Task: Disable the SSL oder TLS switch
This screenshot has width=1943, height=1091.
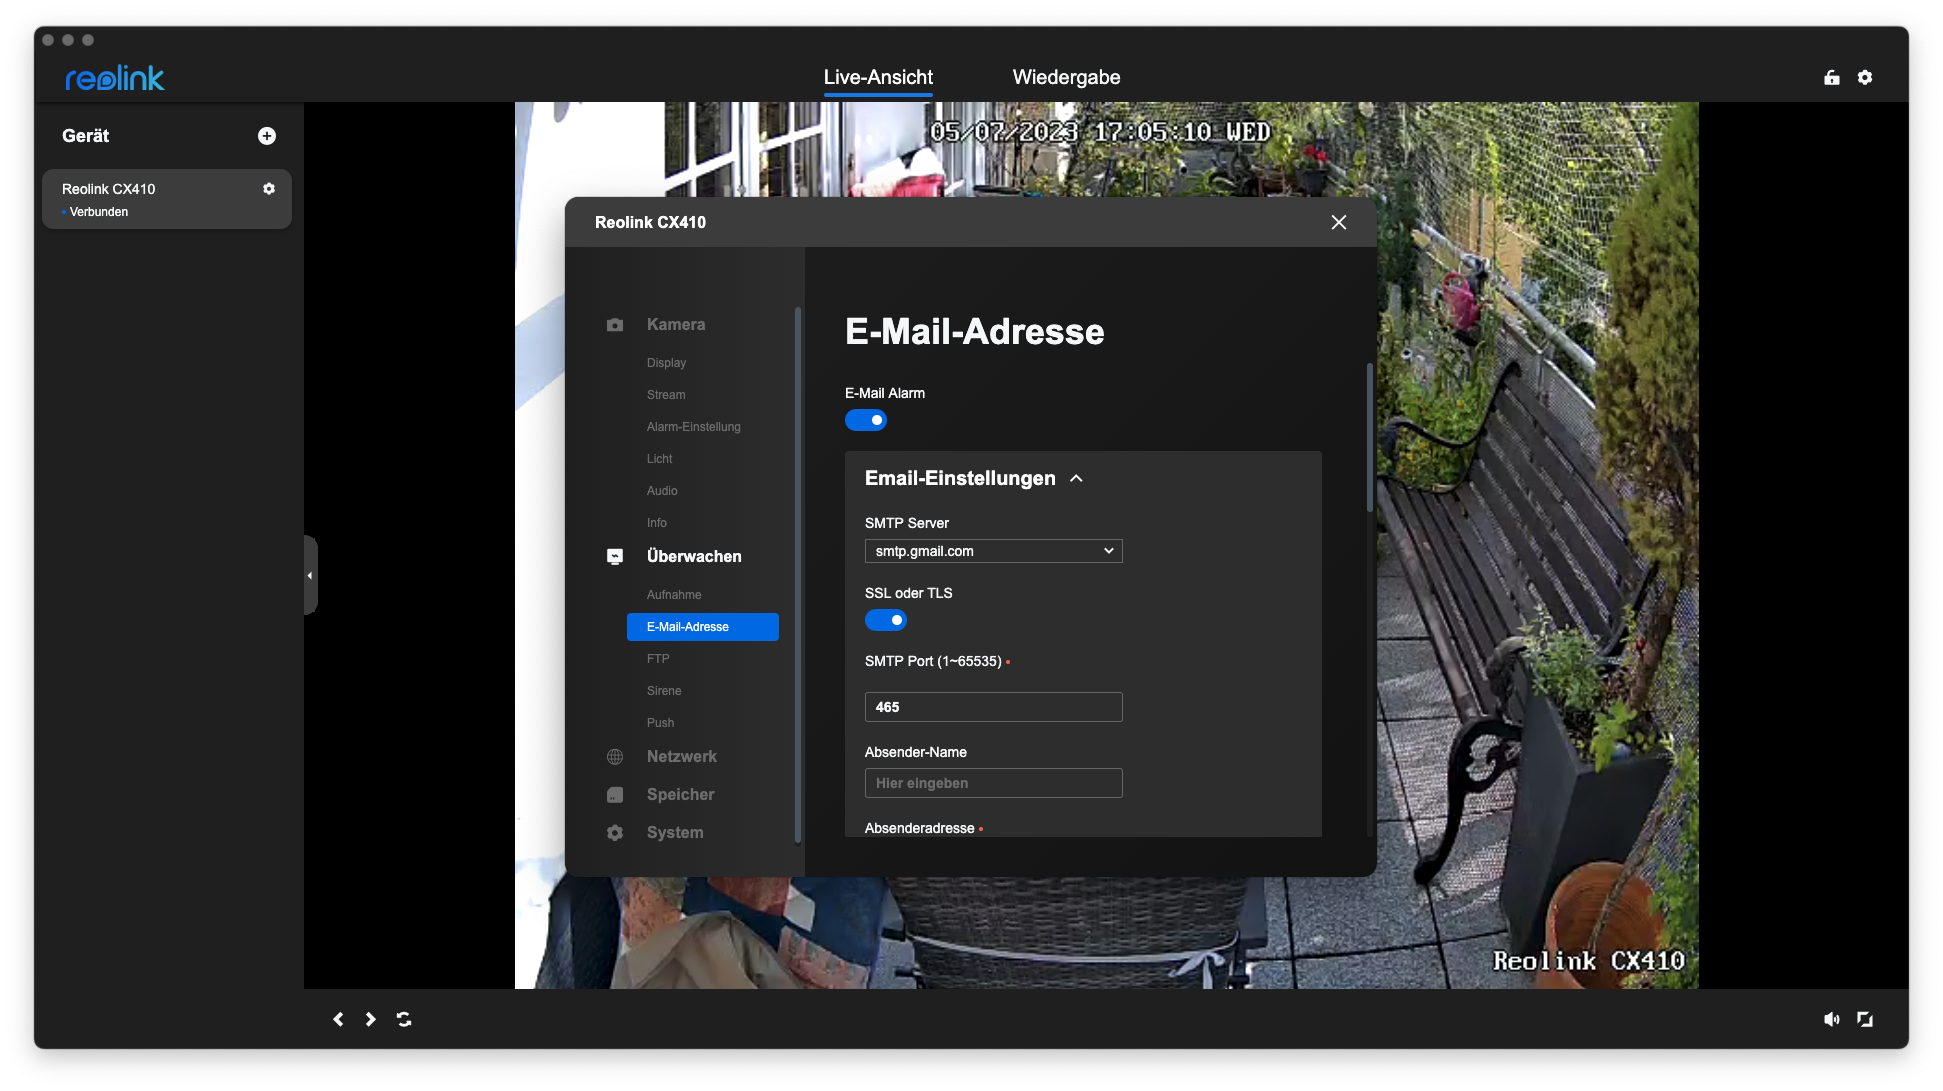Action: (886, 620)
